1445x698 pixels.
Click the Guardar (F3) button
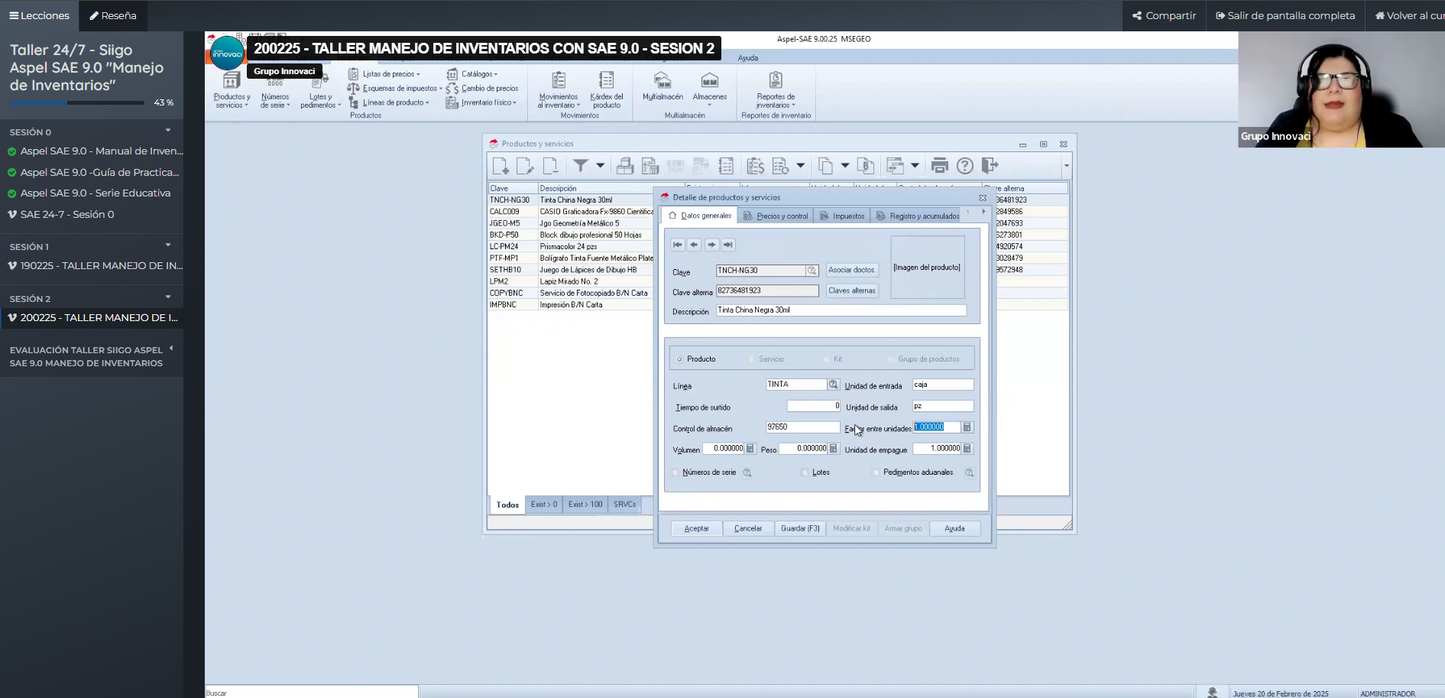click(800, 528)
